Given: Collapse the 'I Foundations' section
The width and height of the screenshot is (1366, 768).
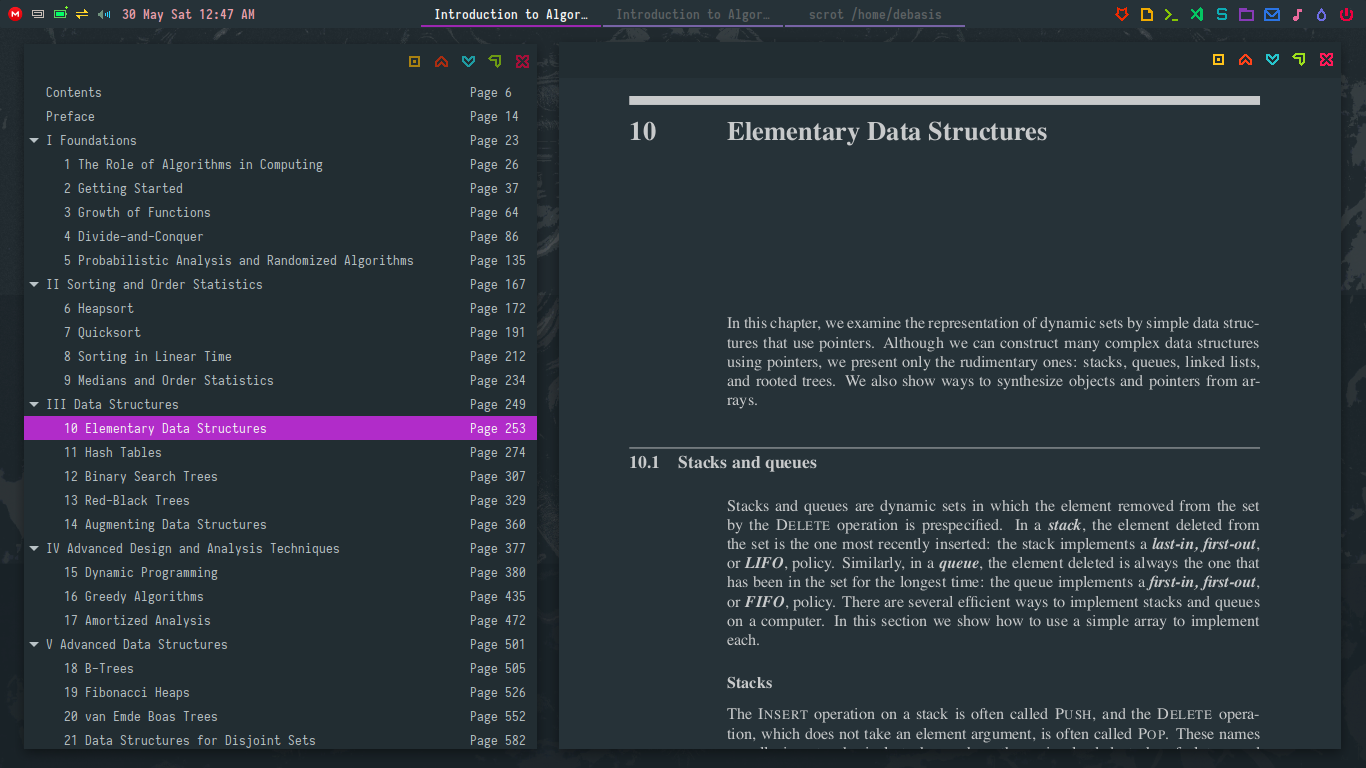Looking at the screenshot, I should pos(34,141).
